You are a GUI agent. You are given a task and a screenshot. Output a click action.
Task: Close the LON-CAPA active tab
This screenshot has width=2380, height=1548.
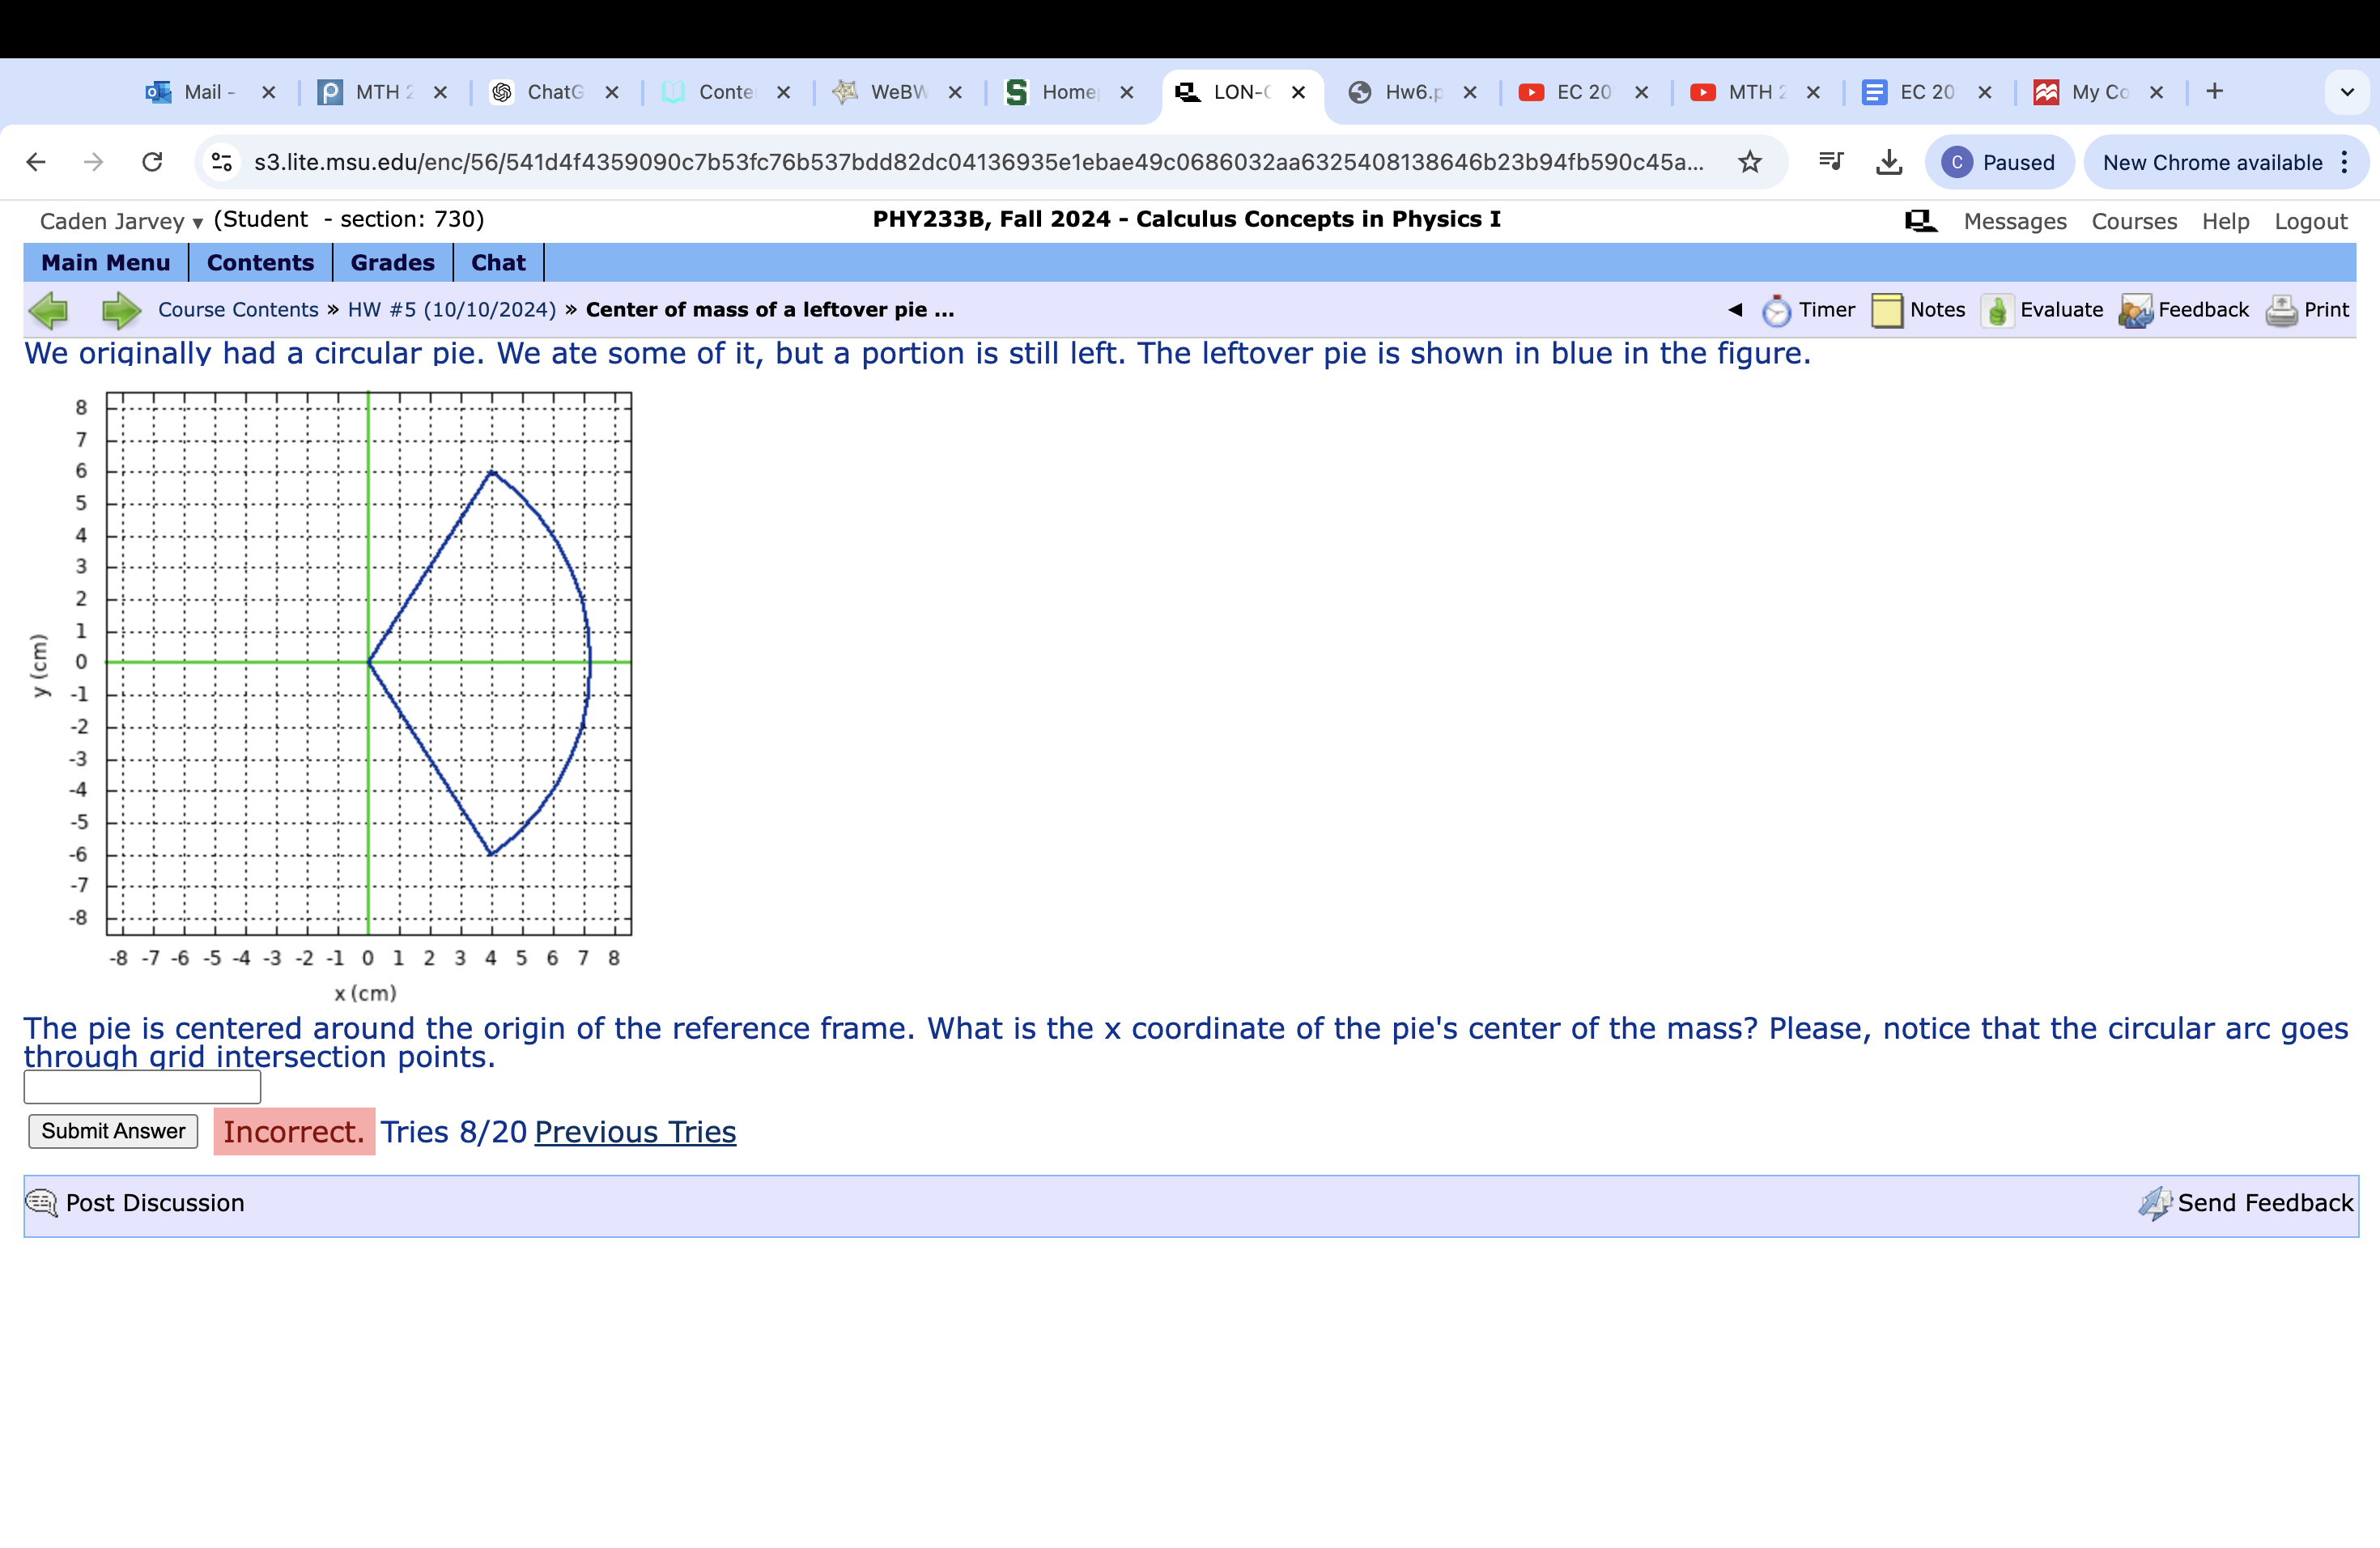click(x=1299, y=92)
